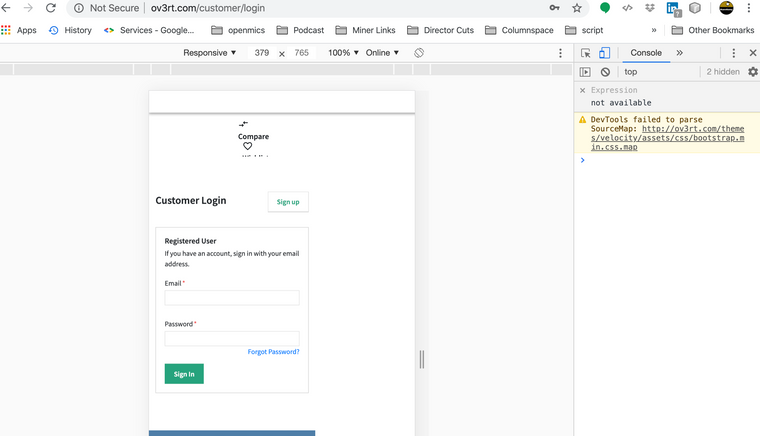This screenshot has height=436, width=760.
Task: Open the Not Secure site info icon
Action: point(79,8)
